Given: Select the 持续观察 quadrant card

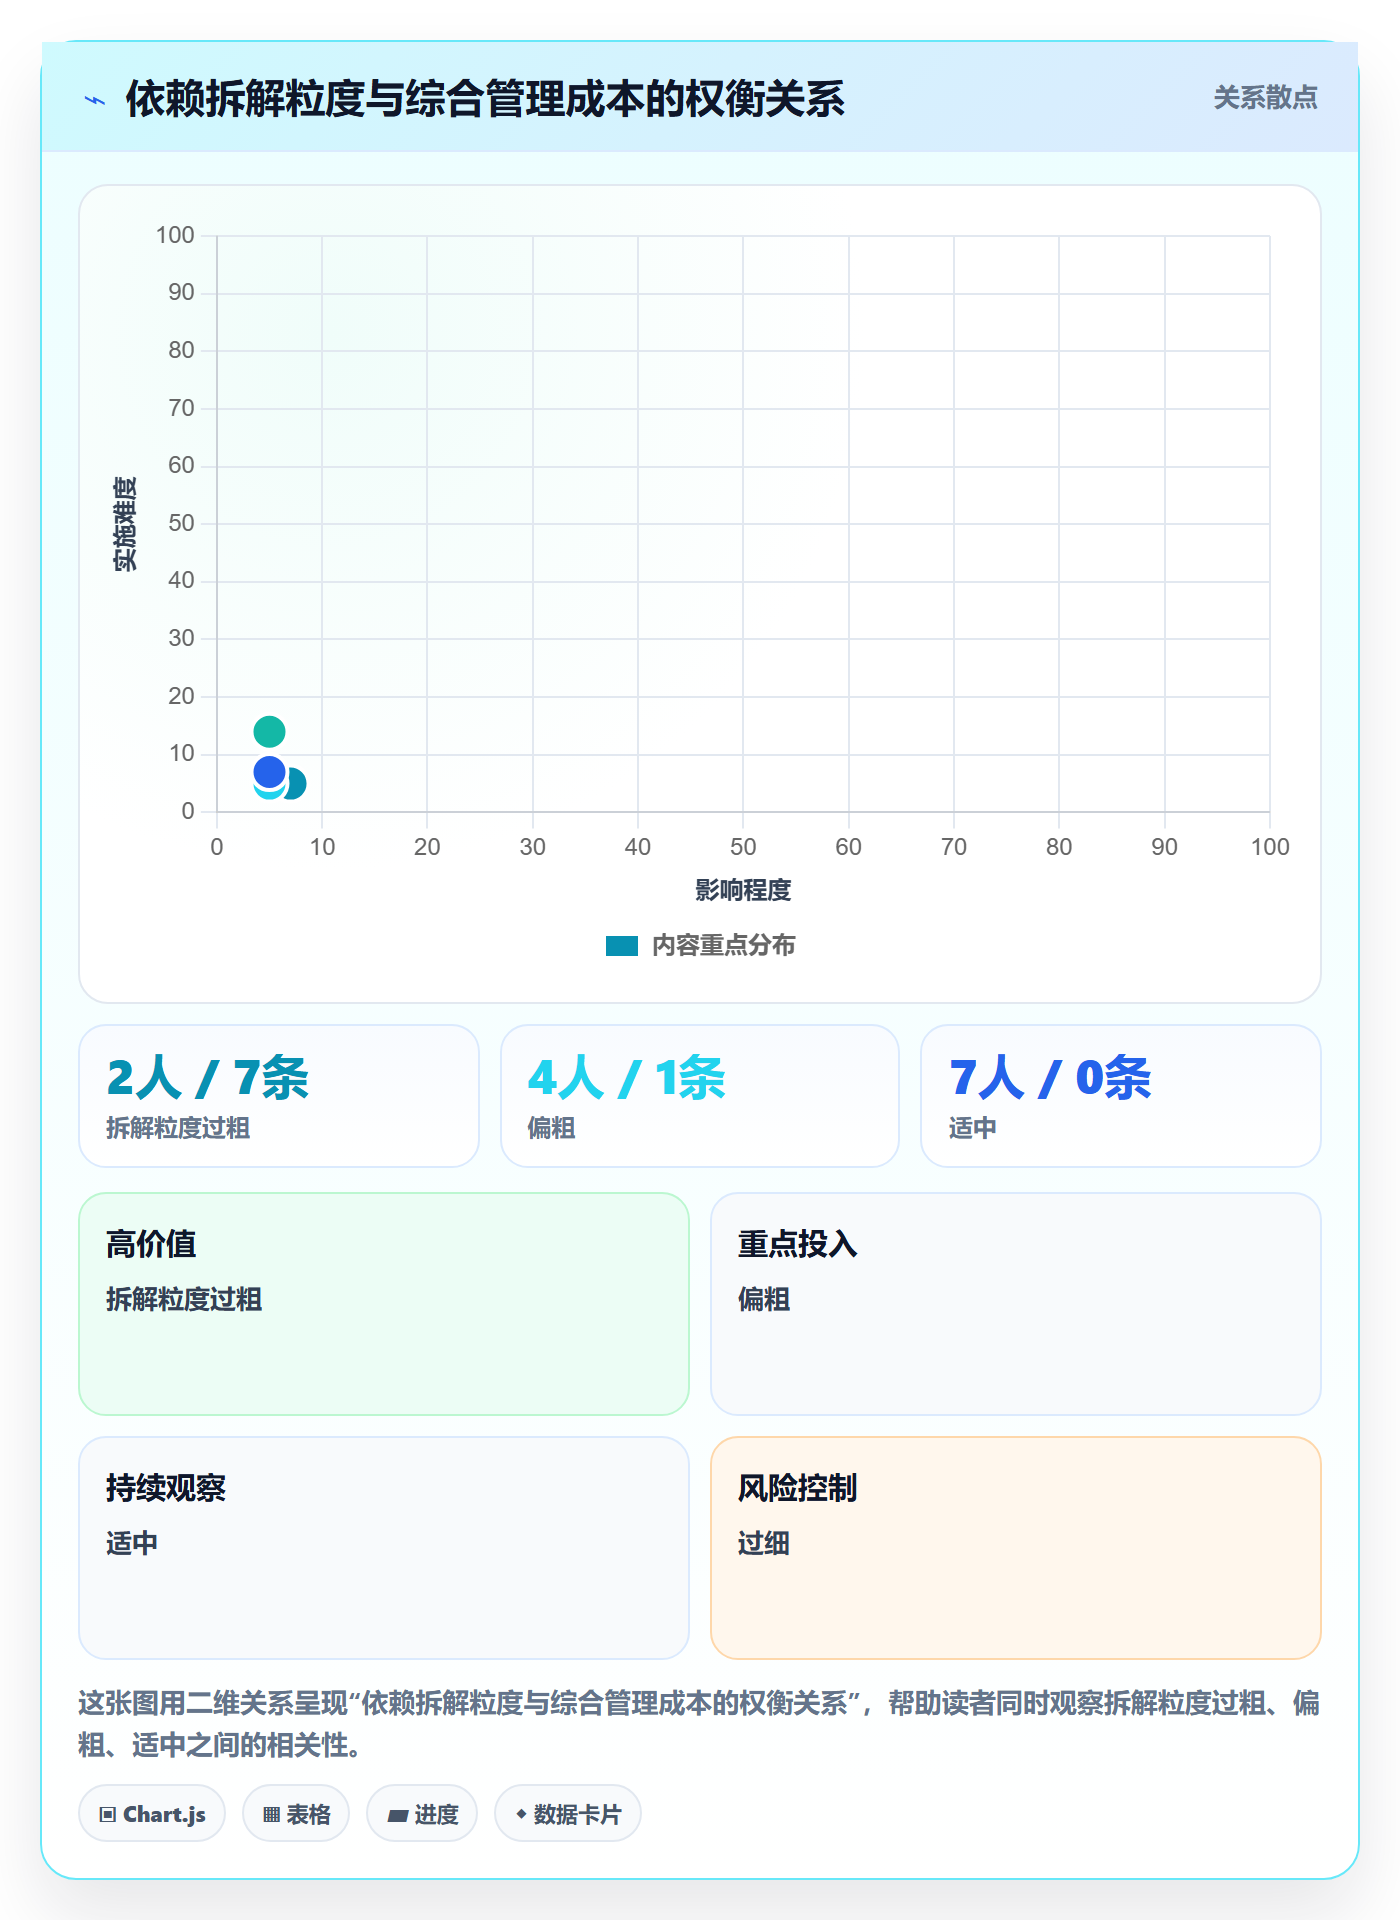Looking at the screenshot, I should click(x=384, y=1548).
